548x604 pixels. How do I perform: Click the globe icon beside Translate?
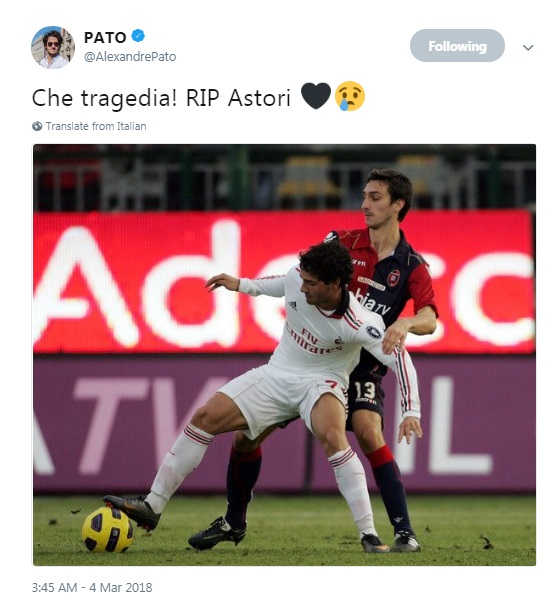pyautogui.click(x=37, y=126)
